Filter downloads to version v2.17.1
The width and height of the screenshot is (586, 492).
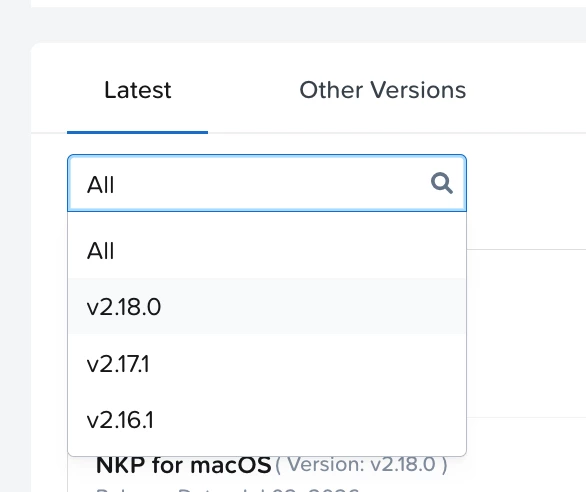point(267,363)
